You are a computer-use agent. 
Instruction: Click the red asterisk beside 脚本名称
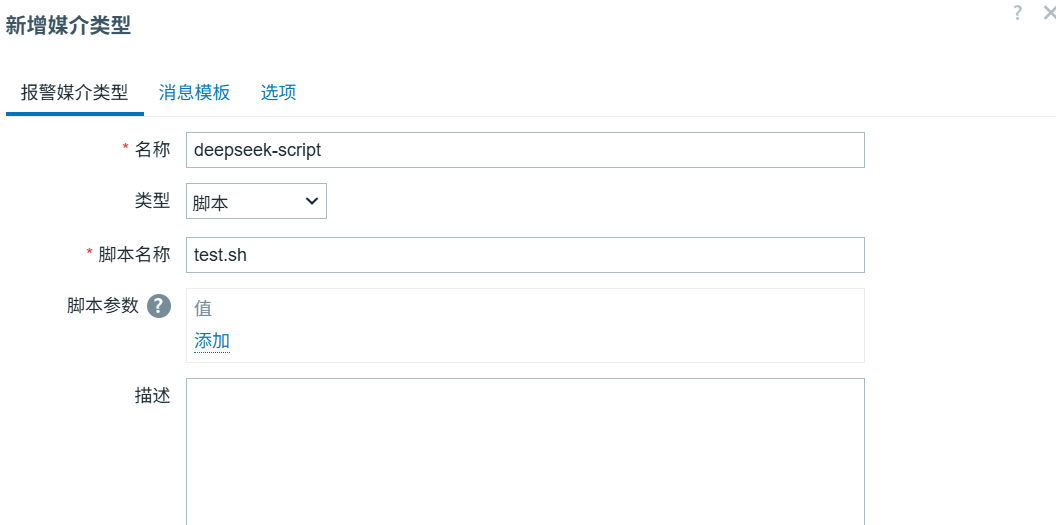point(90,253)
